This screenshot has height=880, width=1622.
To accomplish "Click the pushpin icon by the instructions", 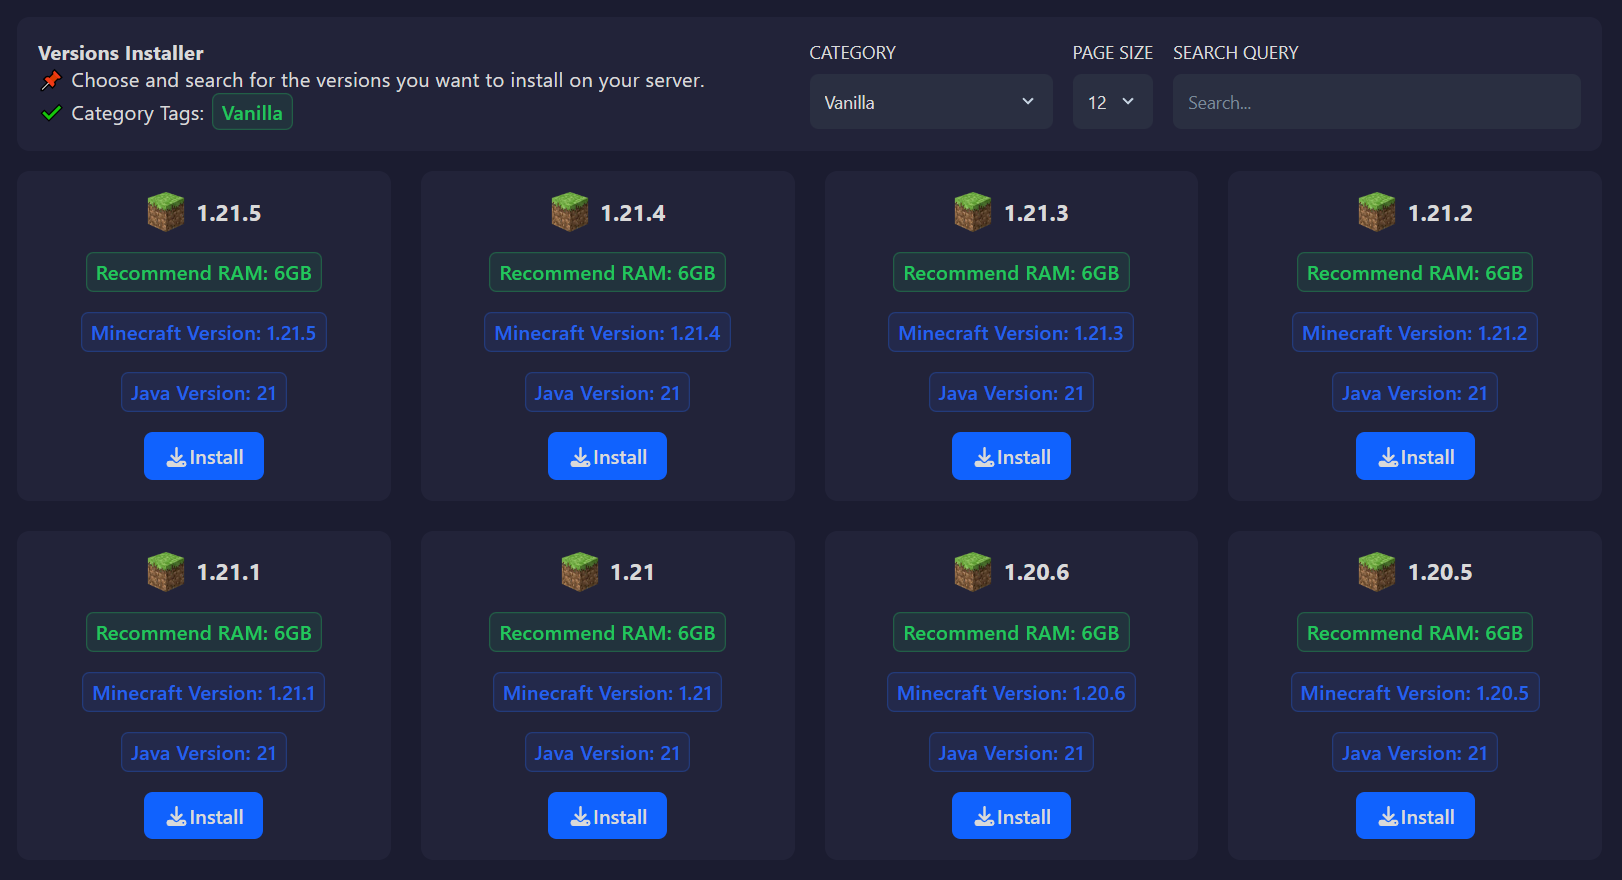I will click(x=51, y=80).
